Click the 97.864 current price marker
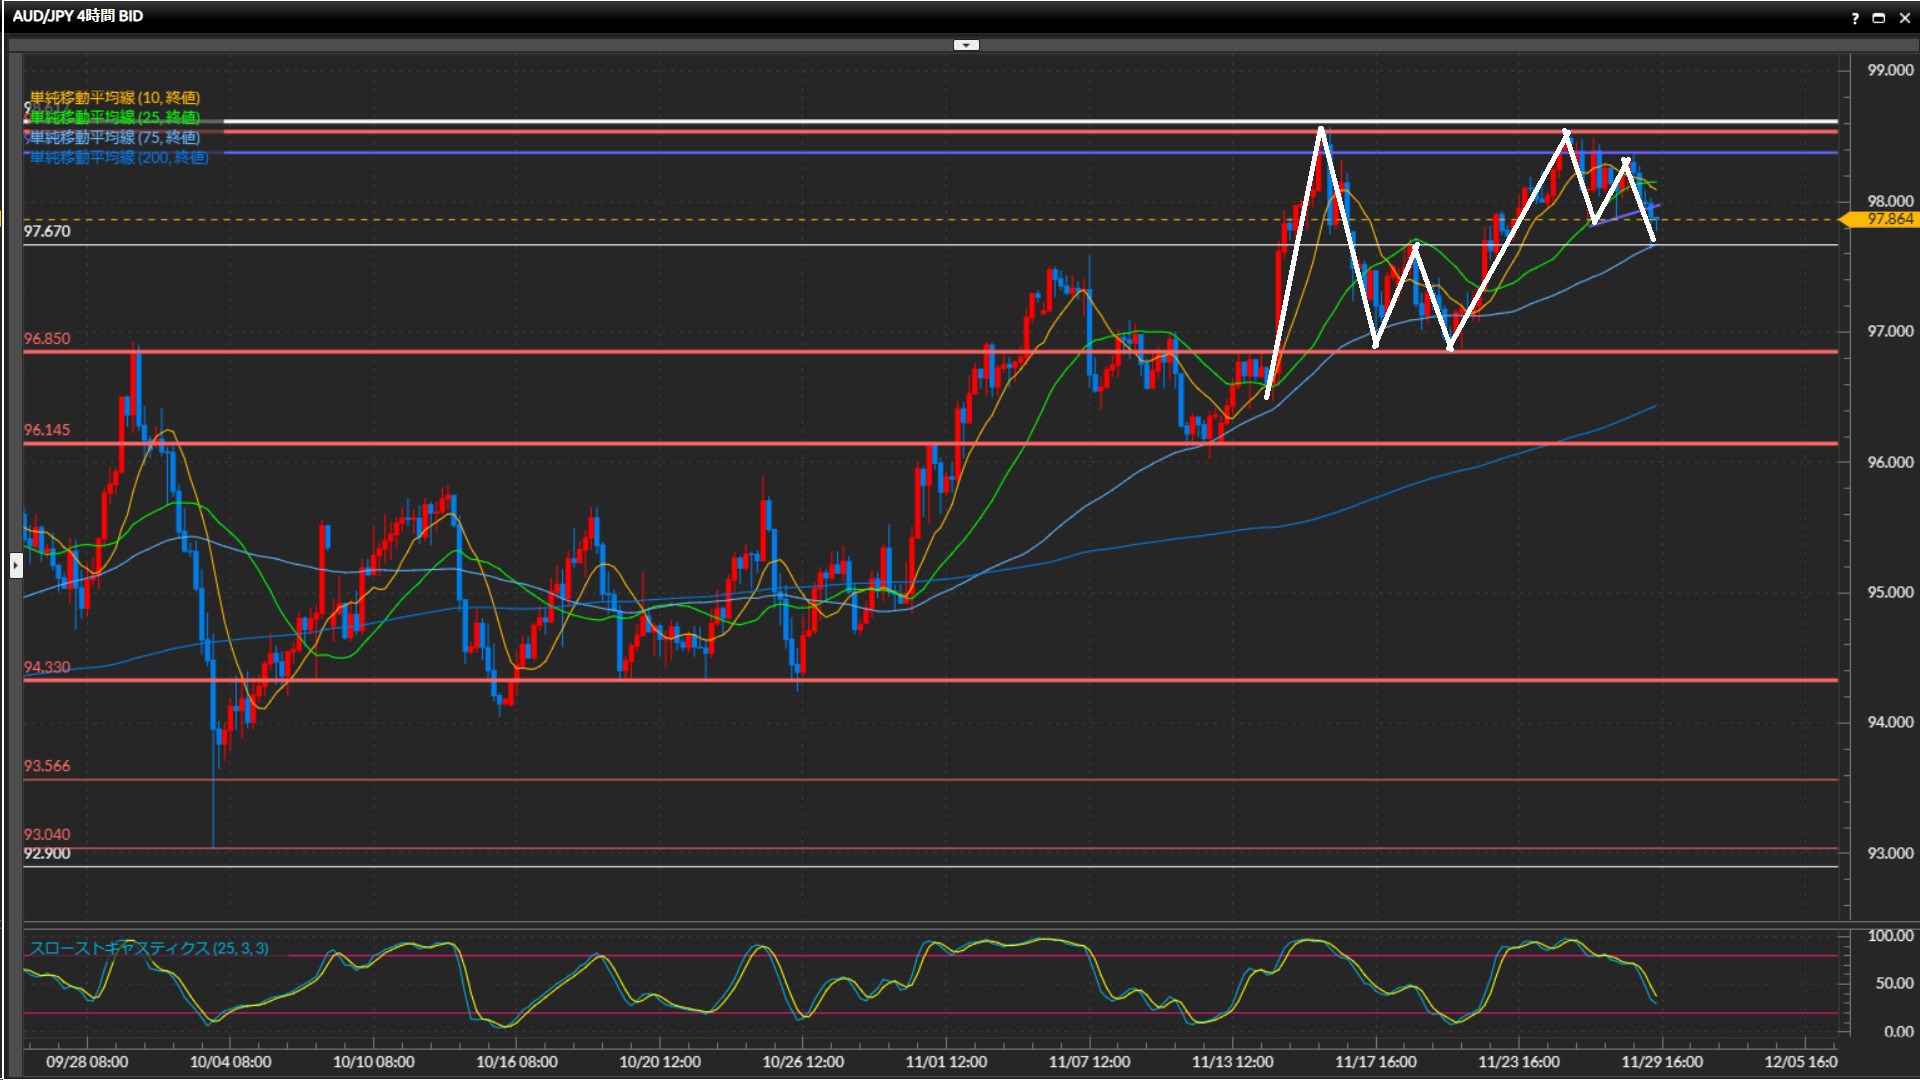Screen dimensions: 1920x1080 (1888, 219)
